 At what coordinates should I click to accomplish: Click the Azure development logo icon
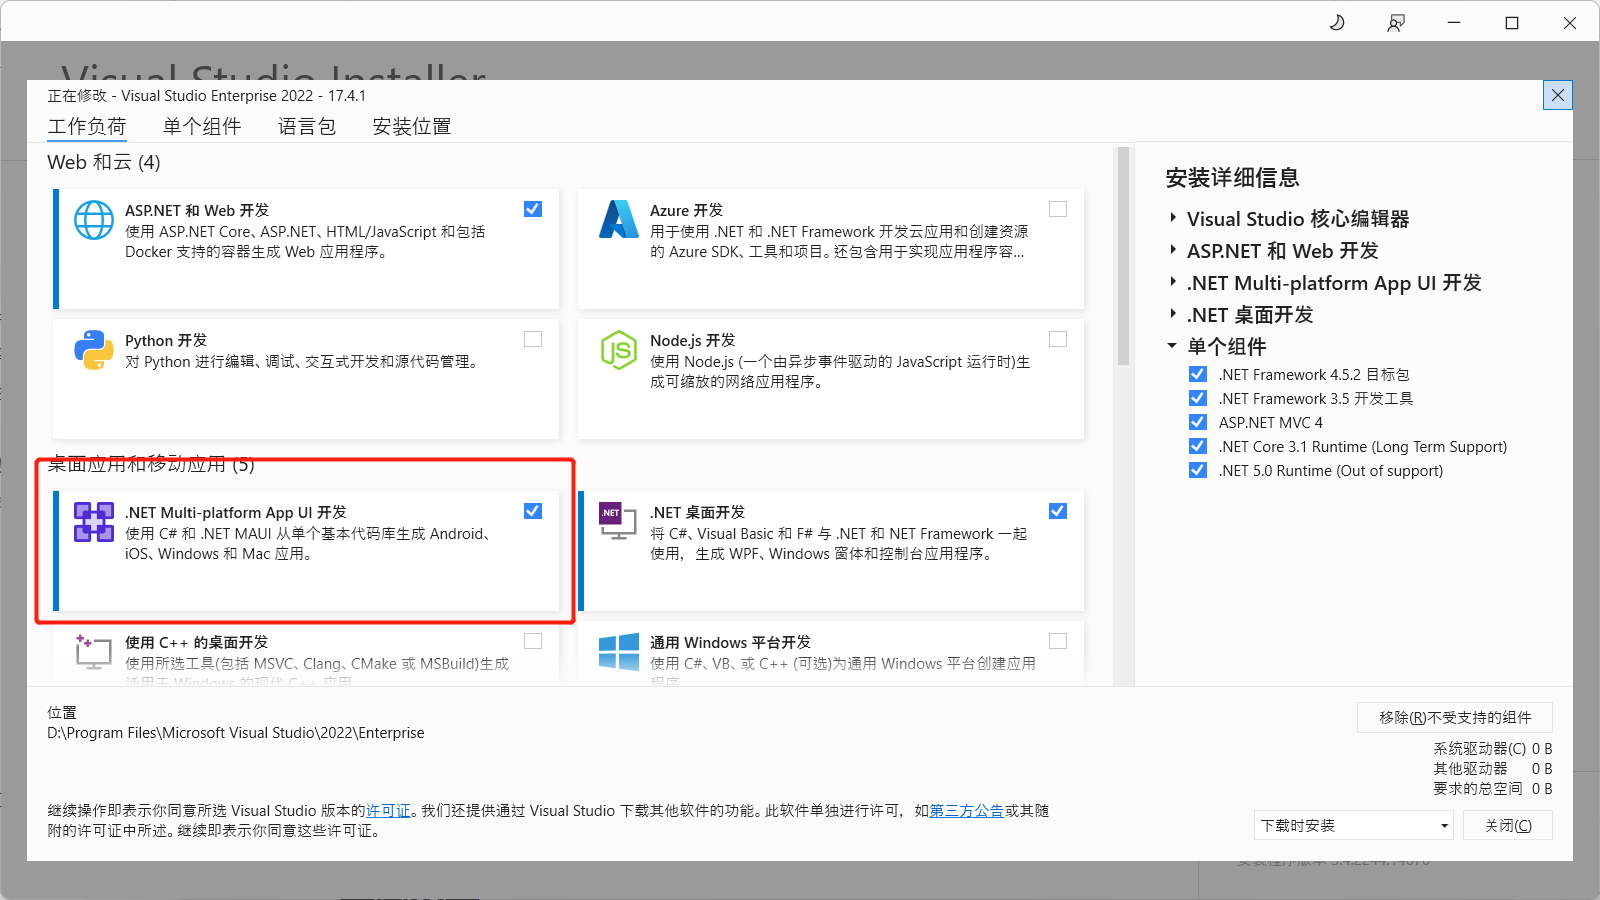click(619, 220)
